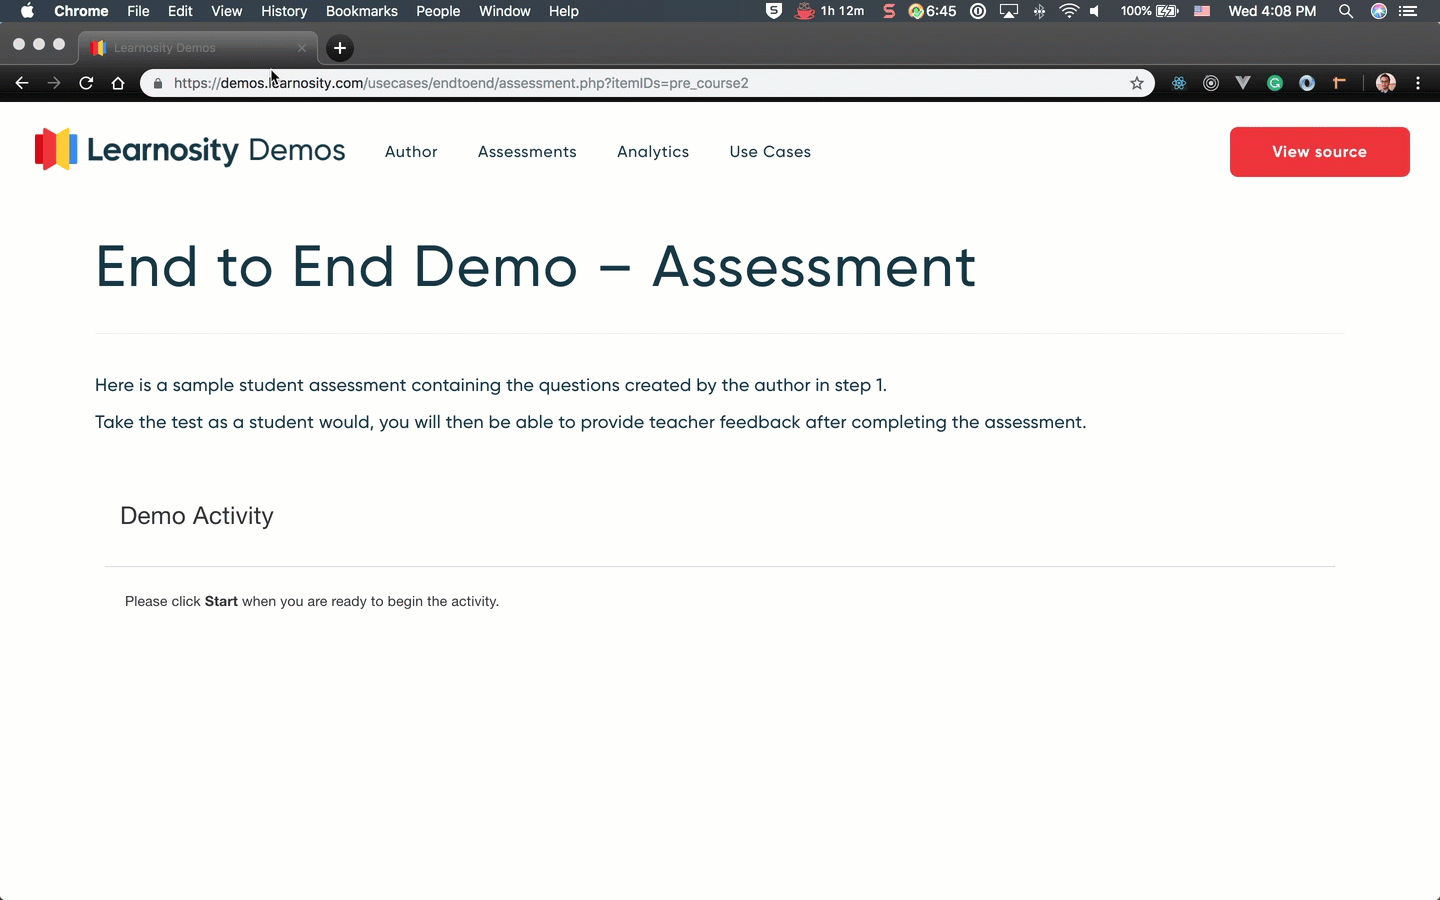Screen dimensions: 1440x900
Task: Open Spotlight search magnifier
Action: tap(1346, 11)
